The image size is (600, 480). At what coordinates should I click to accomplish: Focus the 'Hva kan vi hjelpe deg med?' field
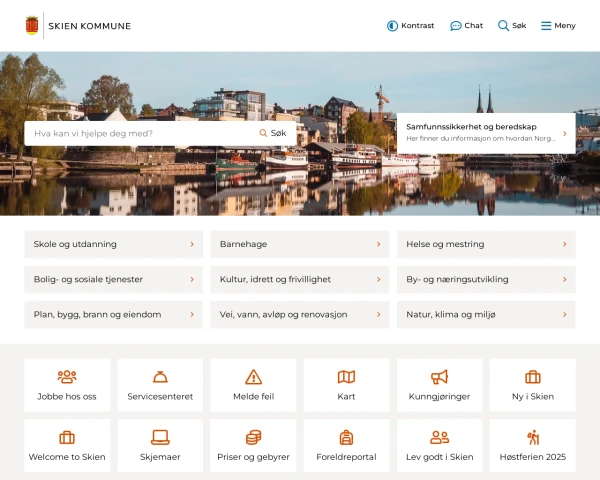[x=140, y=133]
